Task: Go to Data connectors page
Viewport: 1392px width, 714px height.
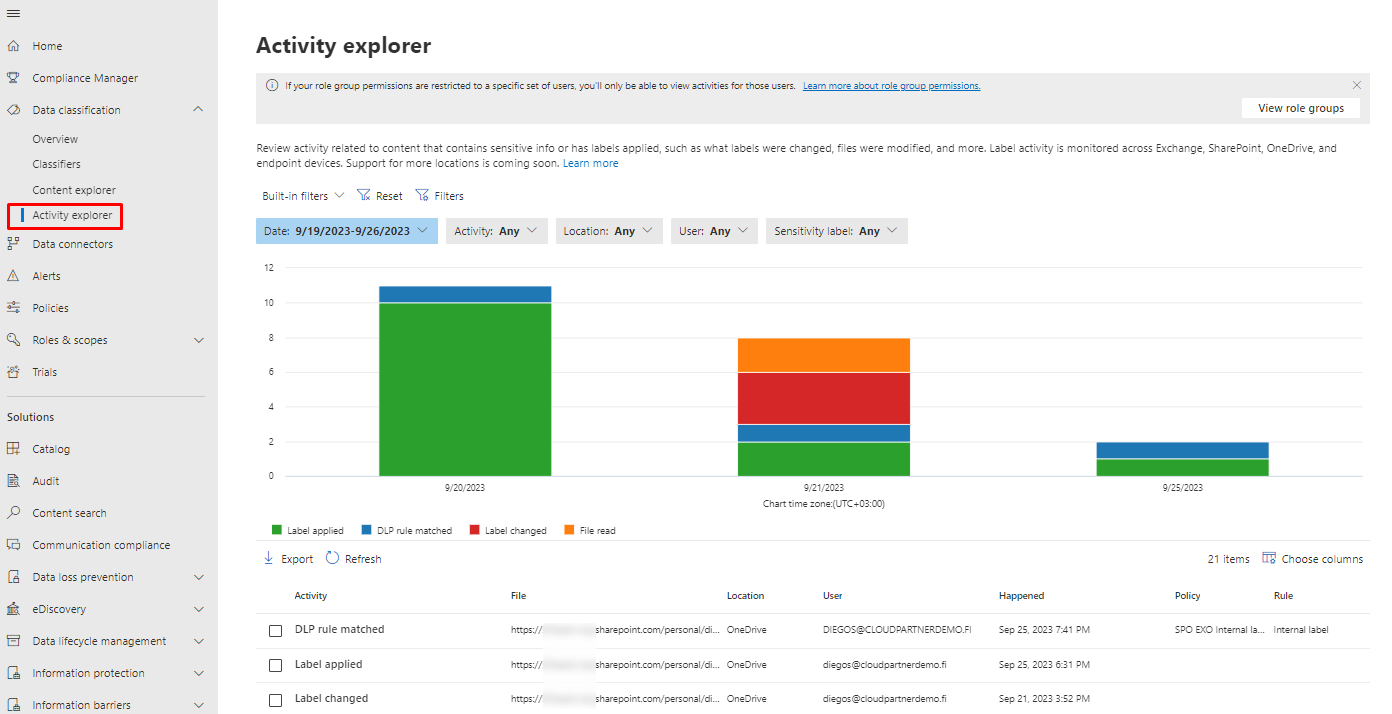Action: click(x=72, y=244)
